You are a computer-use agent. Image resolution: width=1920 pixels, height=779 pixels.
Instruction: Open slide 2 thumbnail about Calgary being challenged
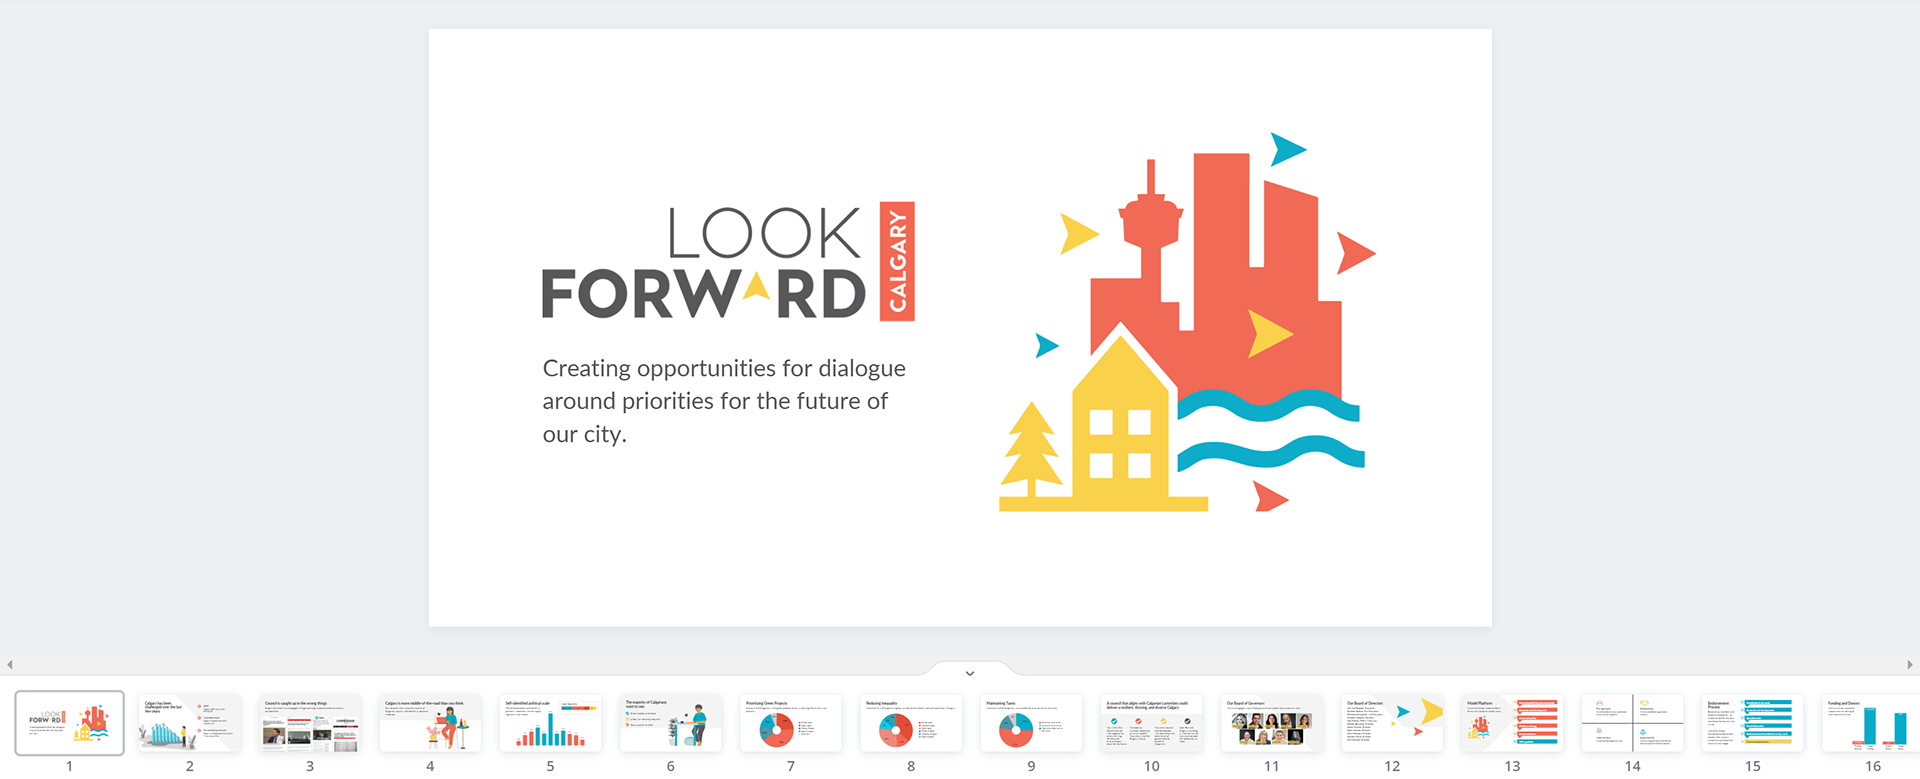click(189, 723)
